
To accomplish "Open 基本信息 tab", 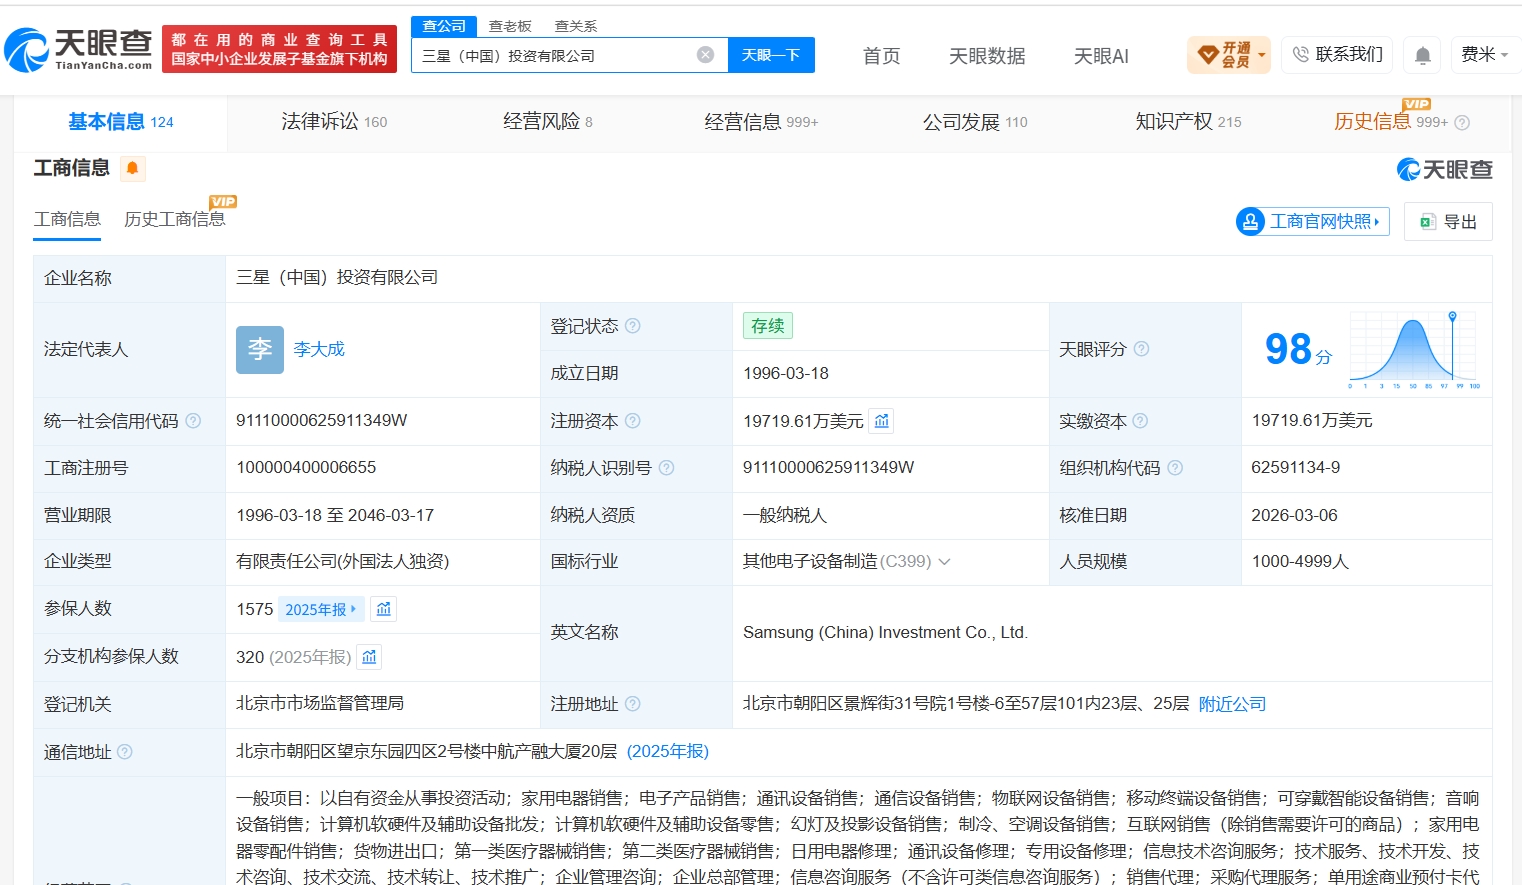I will (120, 122).
